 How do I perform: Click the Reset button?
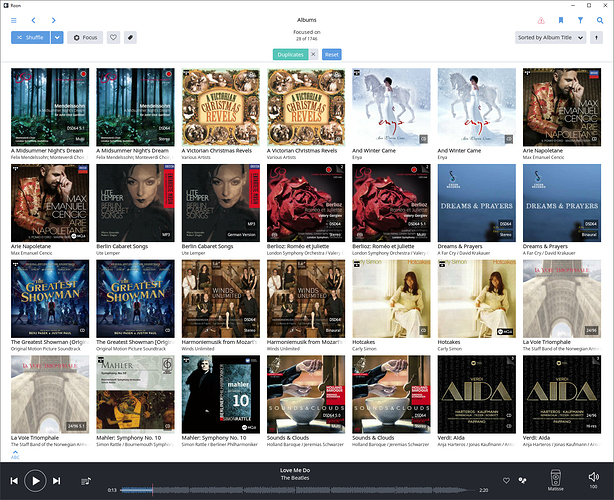pyautogui.click(x=332, y=54)
